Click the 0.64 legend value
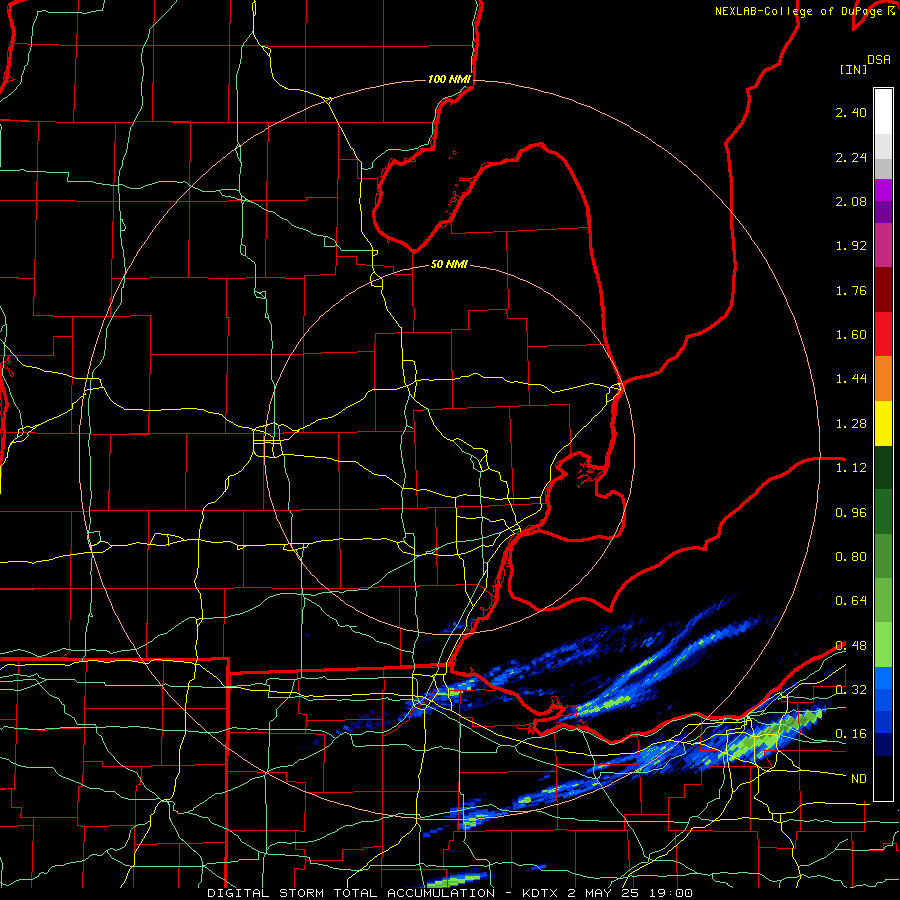The image size is (900, 900). coord(851,601)
